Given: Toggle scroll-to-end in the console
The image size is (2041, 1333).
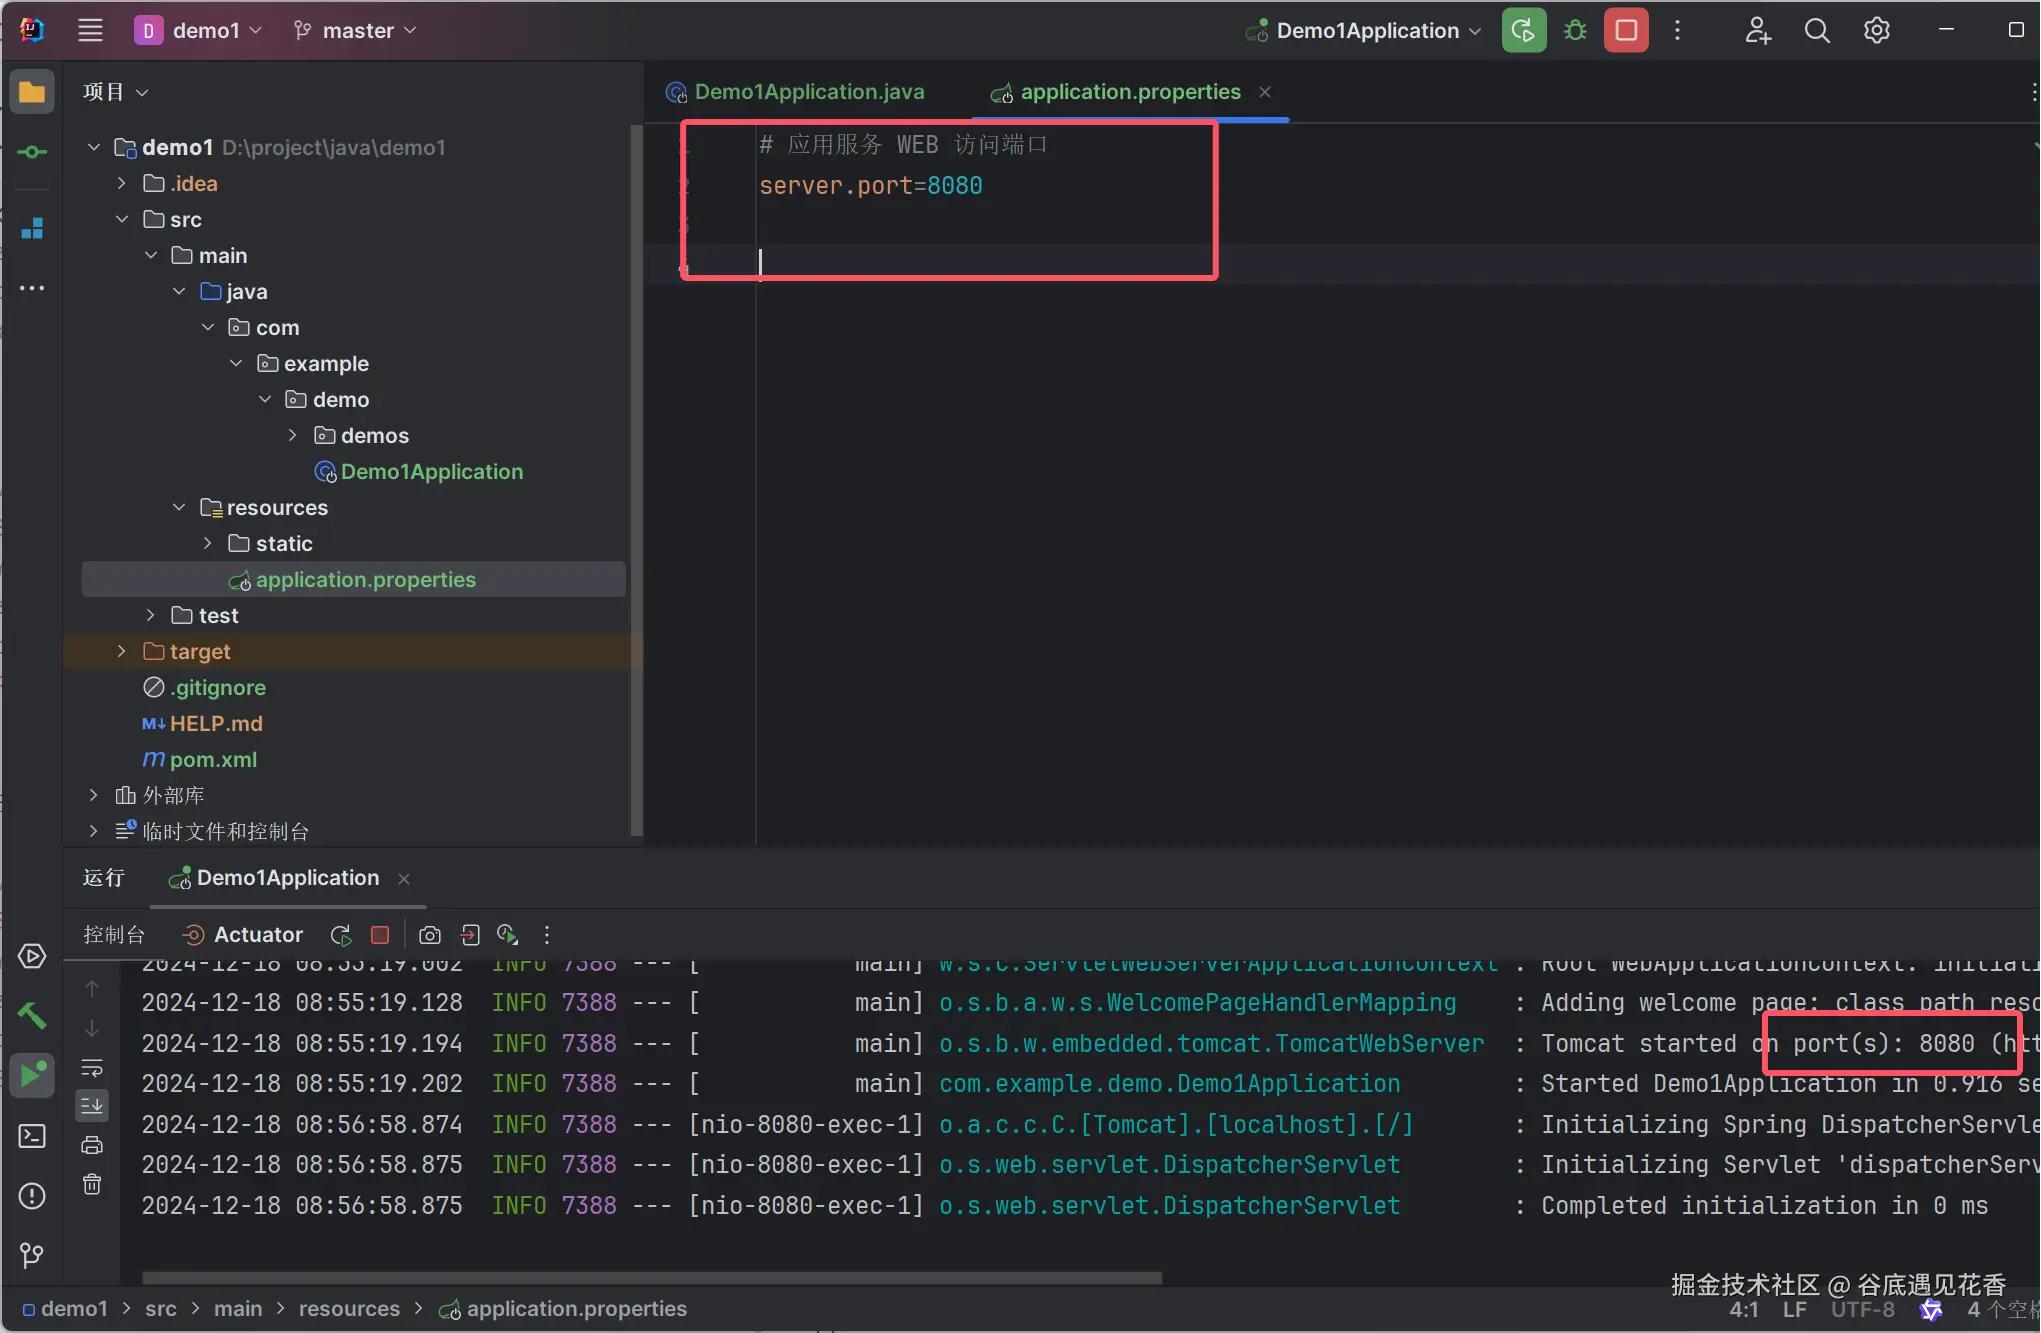Looking at the screenshot, I should click(x=92, y=1105).
